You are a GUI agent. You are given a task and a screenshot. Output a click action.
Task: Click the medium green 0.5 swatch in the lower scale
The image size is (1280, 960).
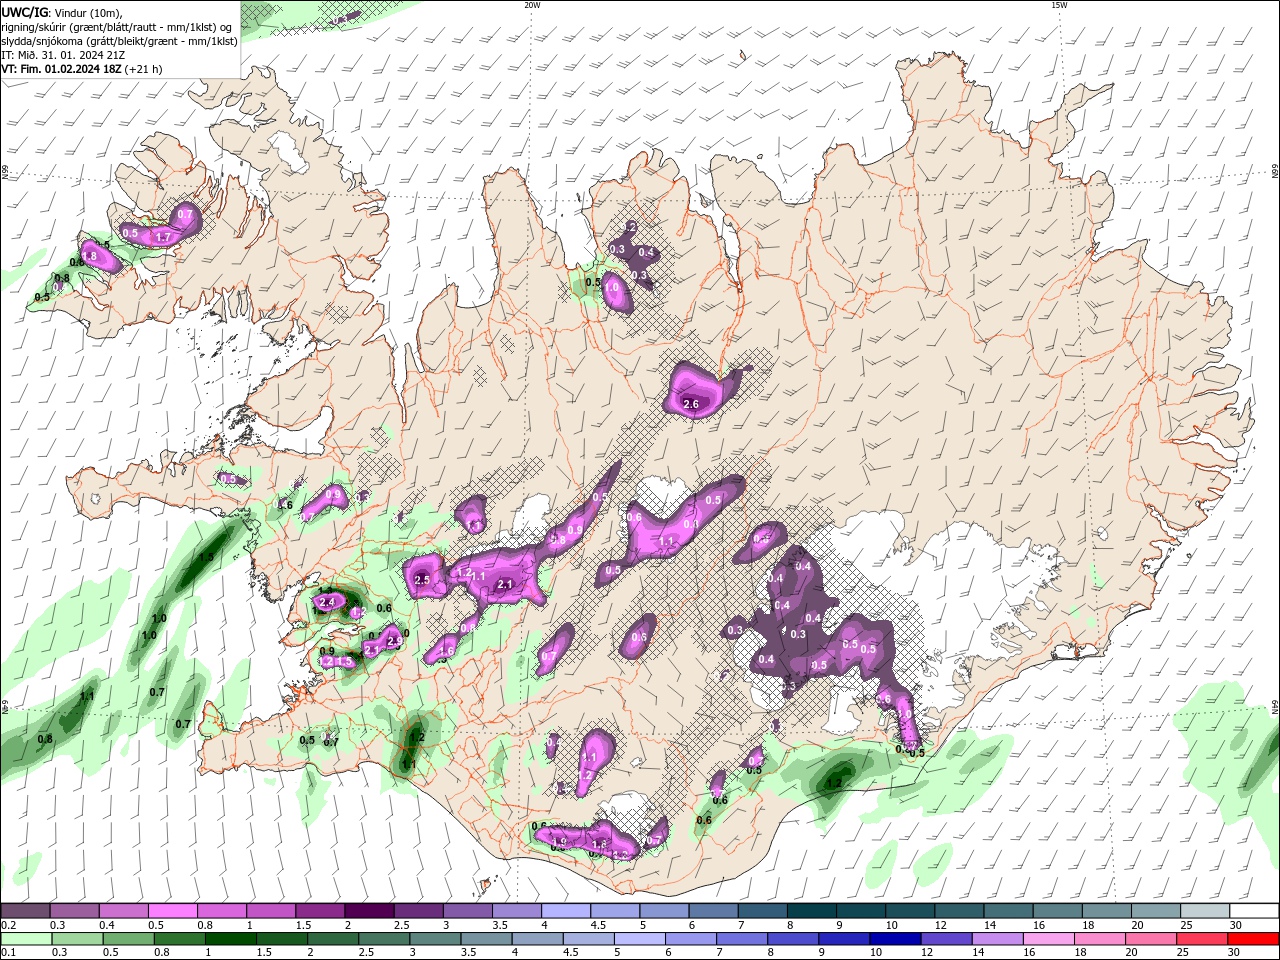128,939
